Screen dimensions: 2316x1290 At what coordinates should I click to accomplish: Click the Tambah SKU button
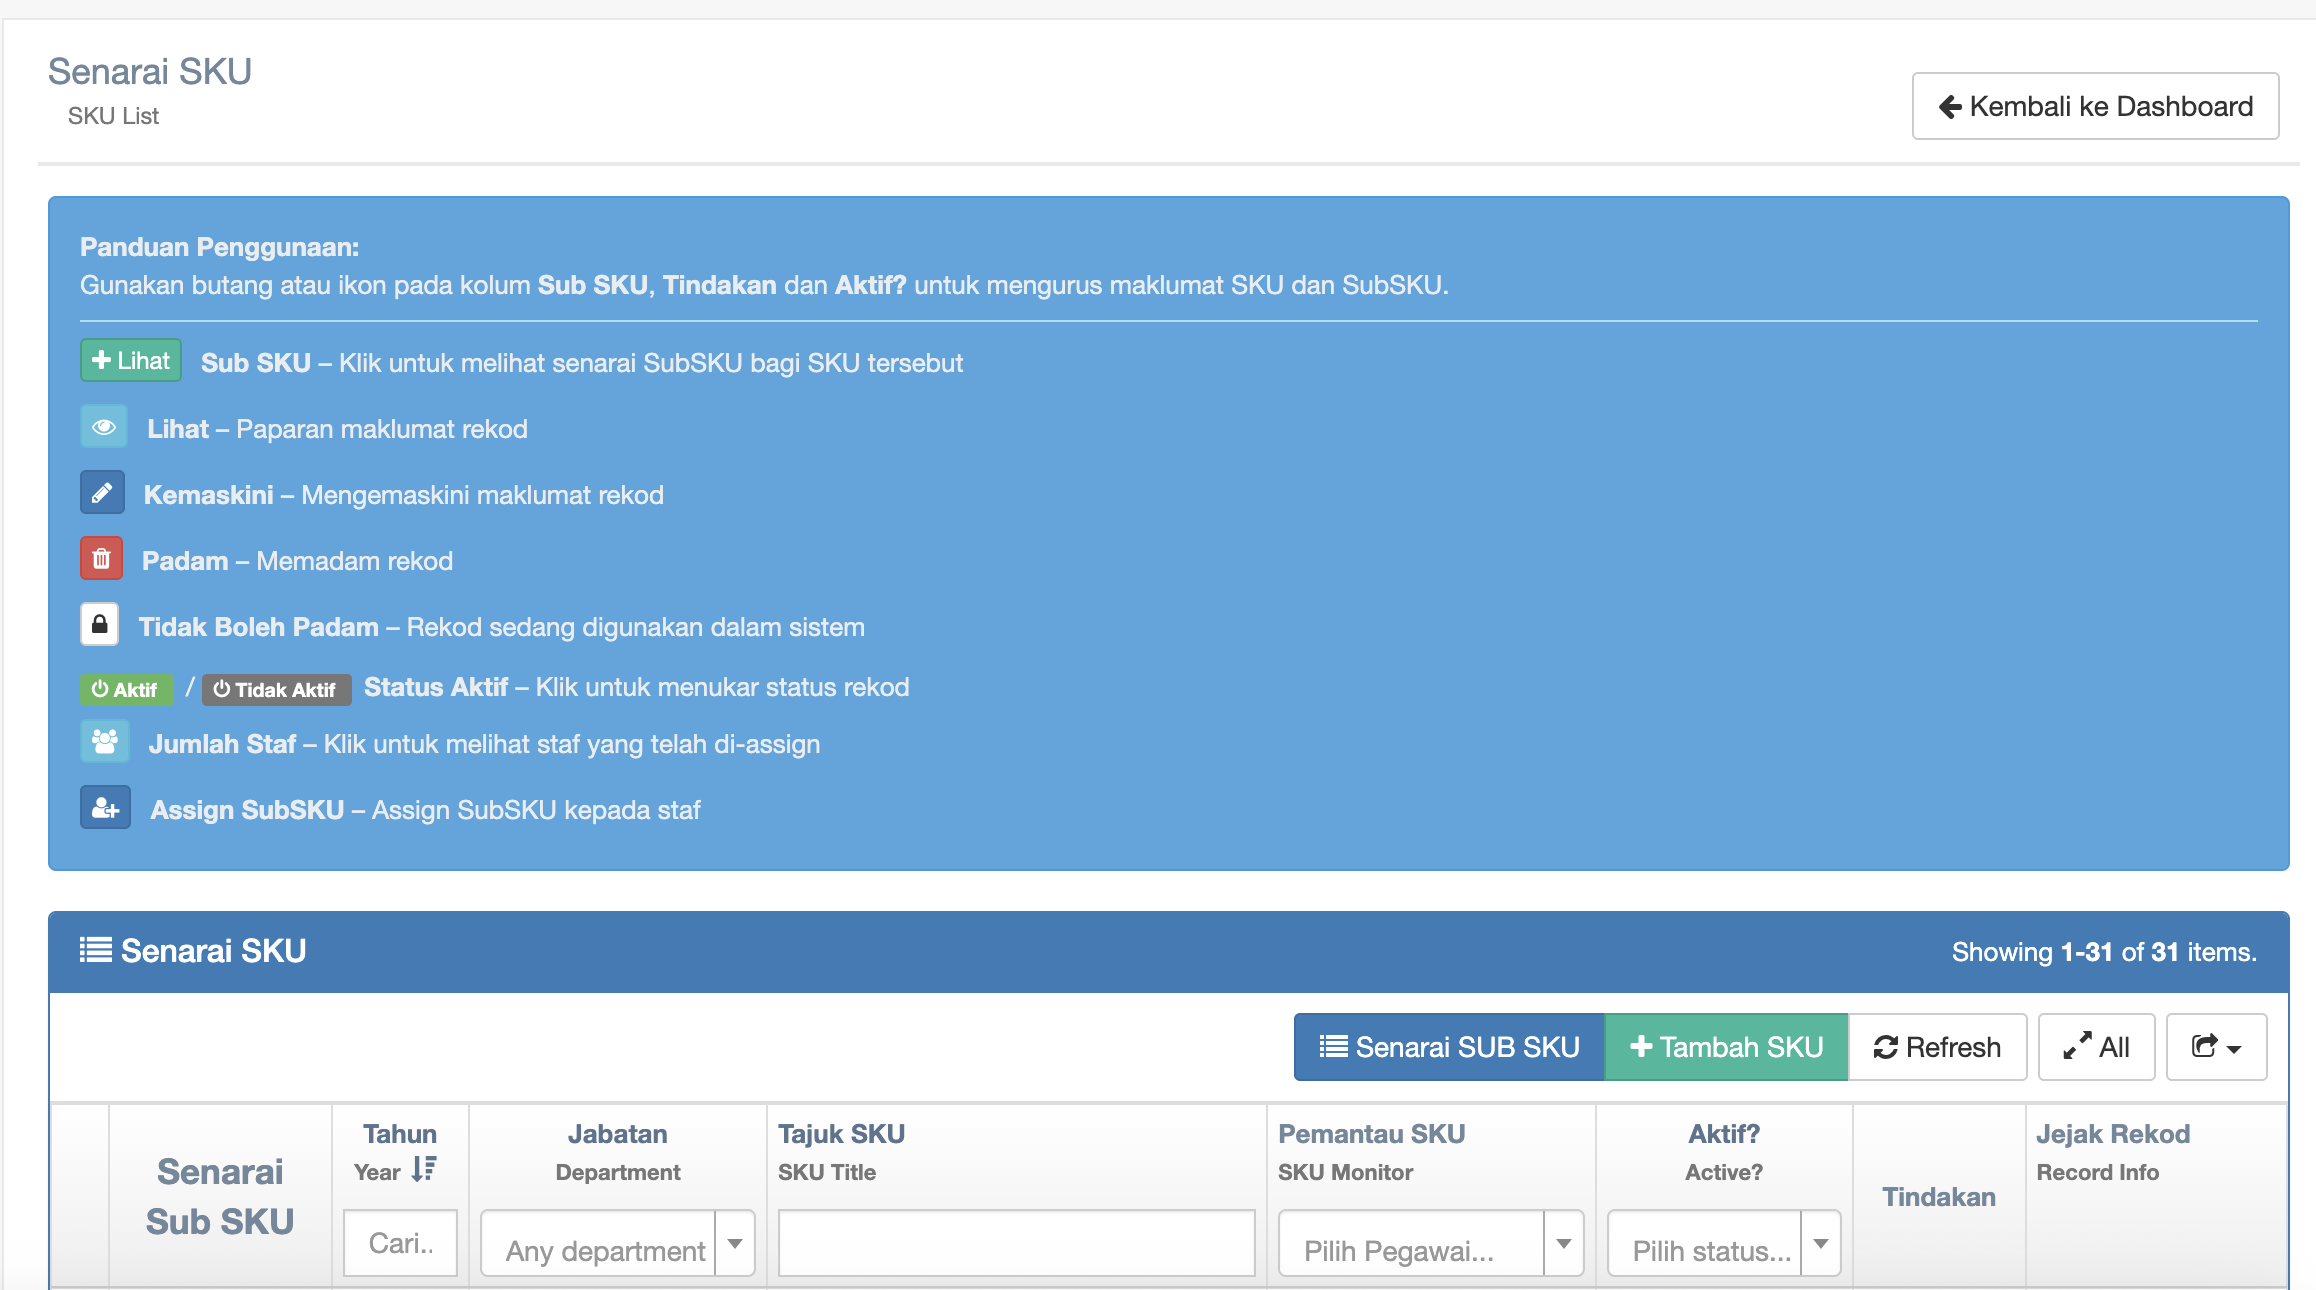[1726, 1047]
